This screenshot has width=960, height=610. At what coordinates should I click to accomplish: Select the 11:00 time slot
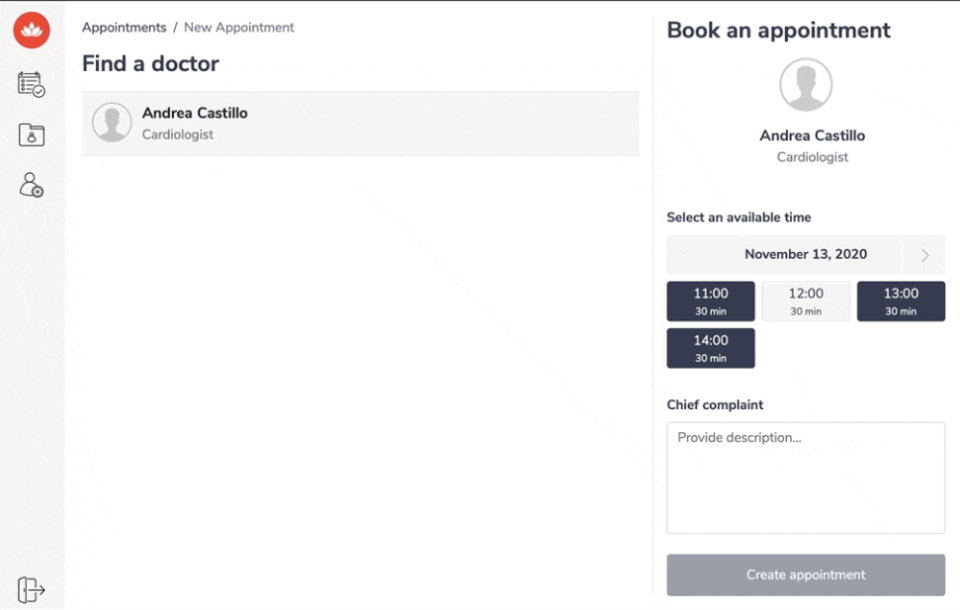click(710, 301)
